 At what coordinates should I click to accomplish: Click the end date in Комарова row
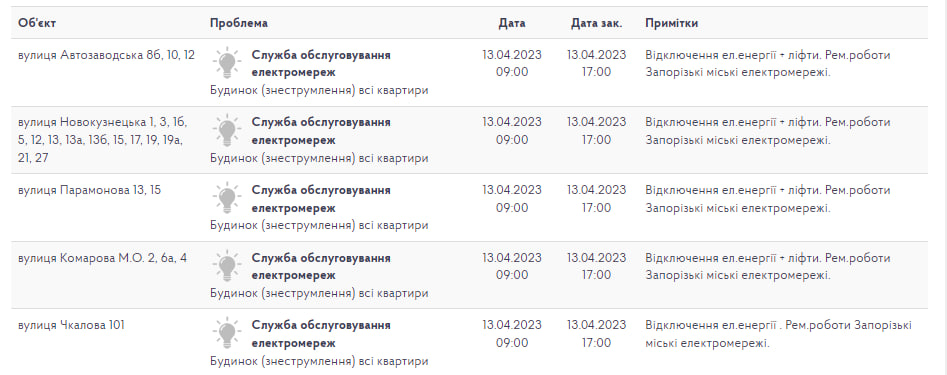tap(596, 266)
